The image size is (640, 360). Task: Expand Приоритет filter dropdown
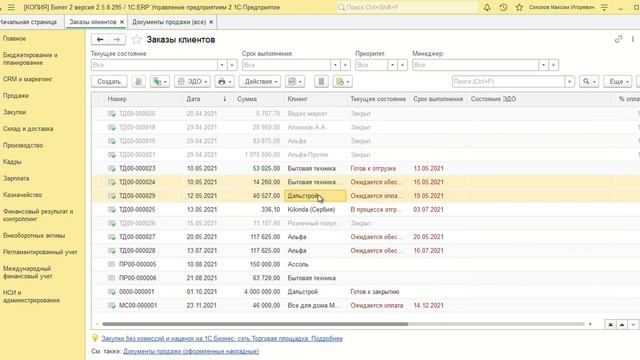(392, 65)
